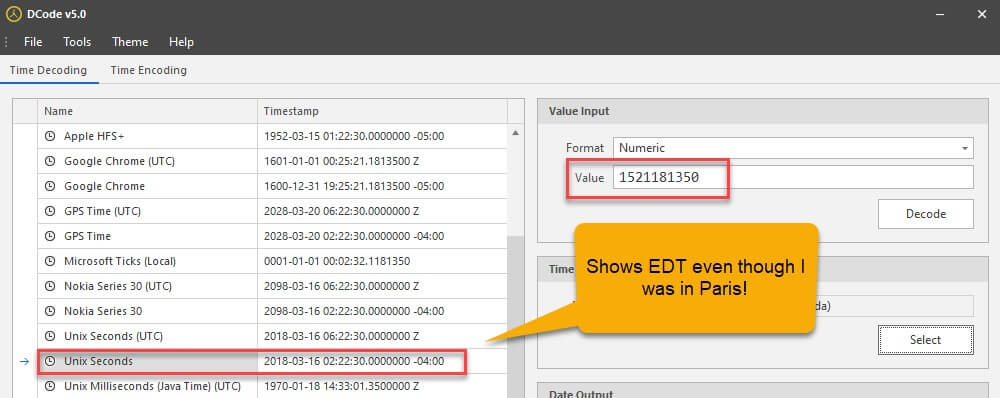Click the Select time zone button

[925, 340]
